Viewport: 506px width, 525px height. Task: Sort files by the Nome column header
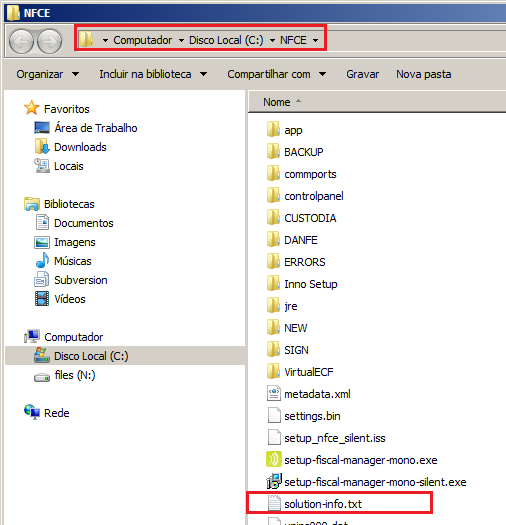click(277, 102)
